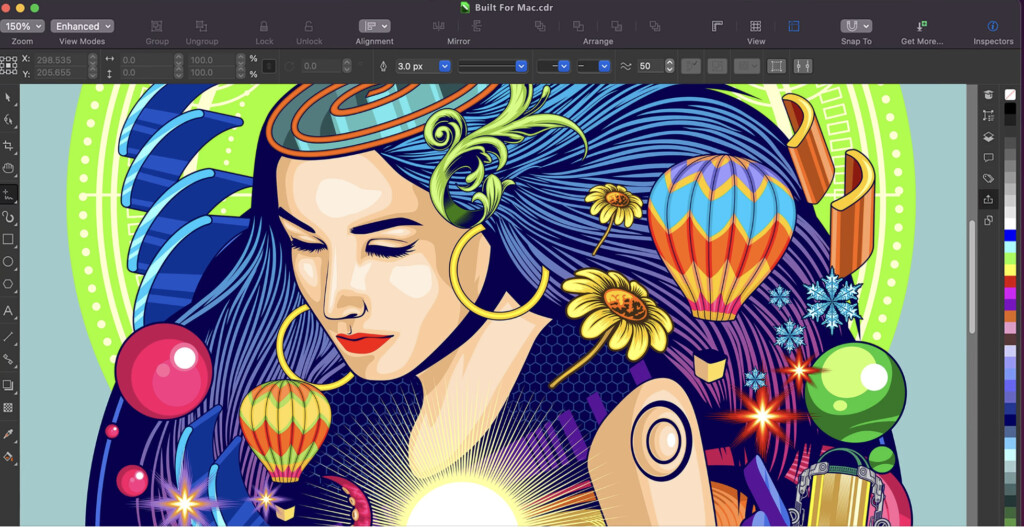This screenshot has height=528, width=1024.
Task: Open the Alignment dropdown
Action: [374, 26]
